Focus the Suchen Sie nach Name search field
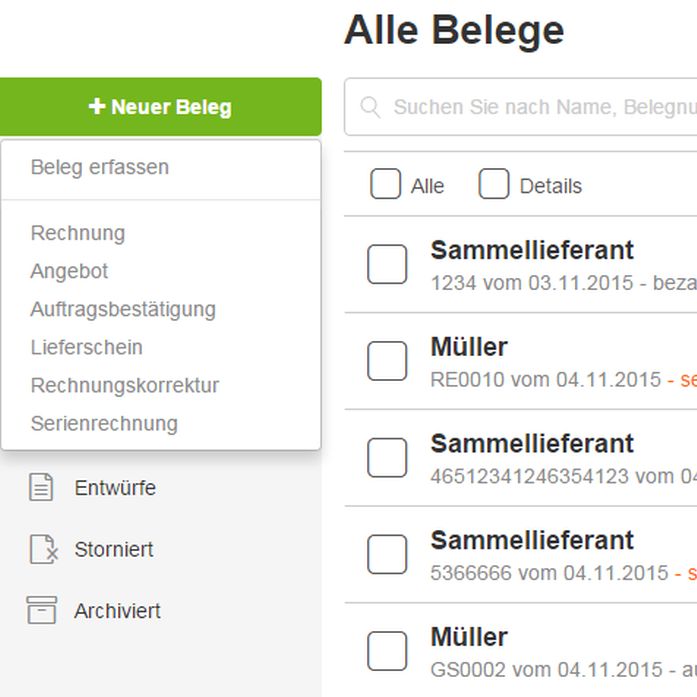This screenshot has height=697, width=697. click(521, 107)
